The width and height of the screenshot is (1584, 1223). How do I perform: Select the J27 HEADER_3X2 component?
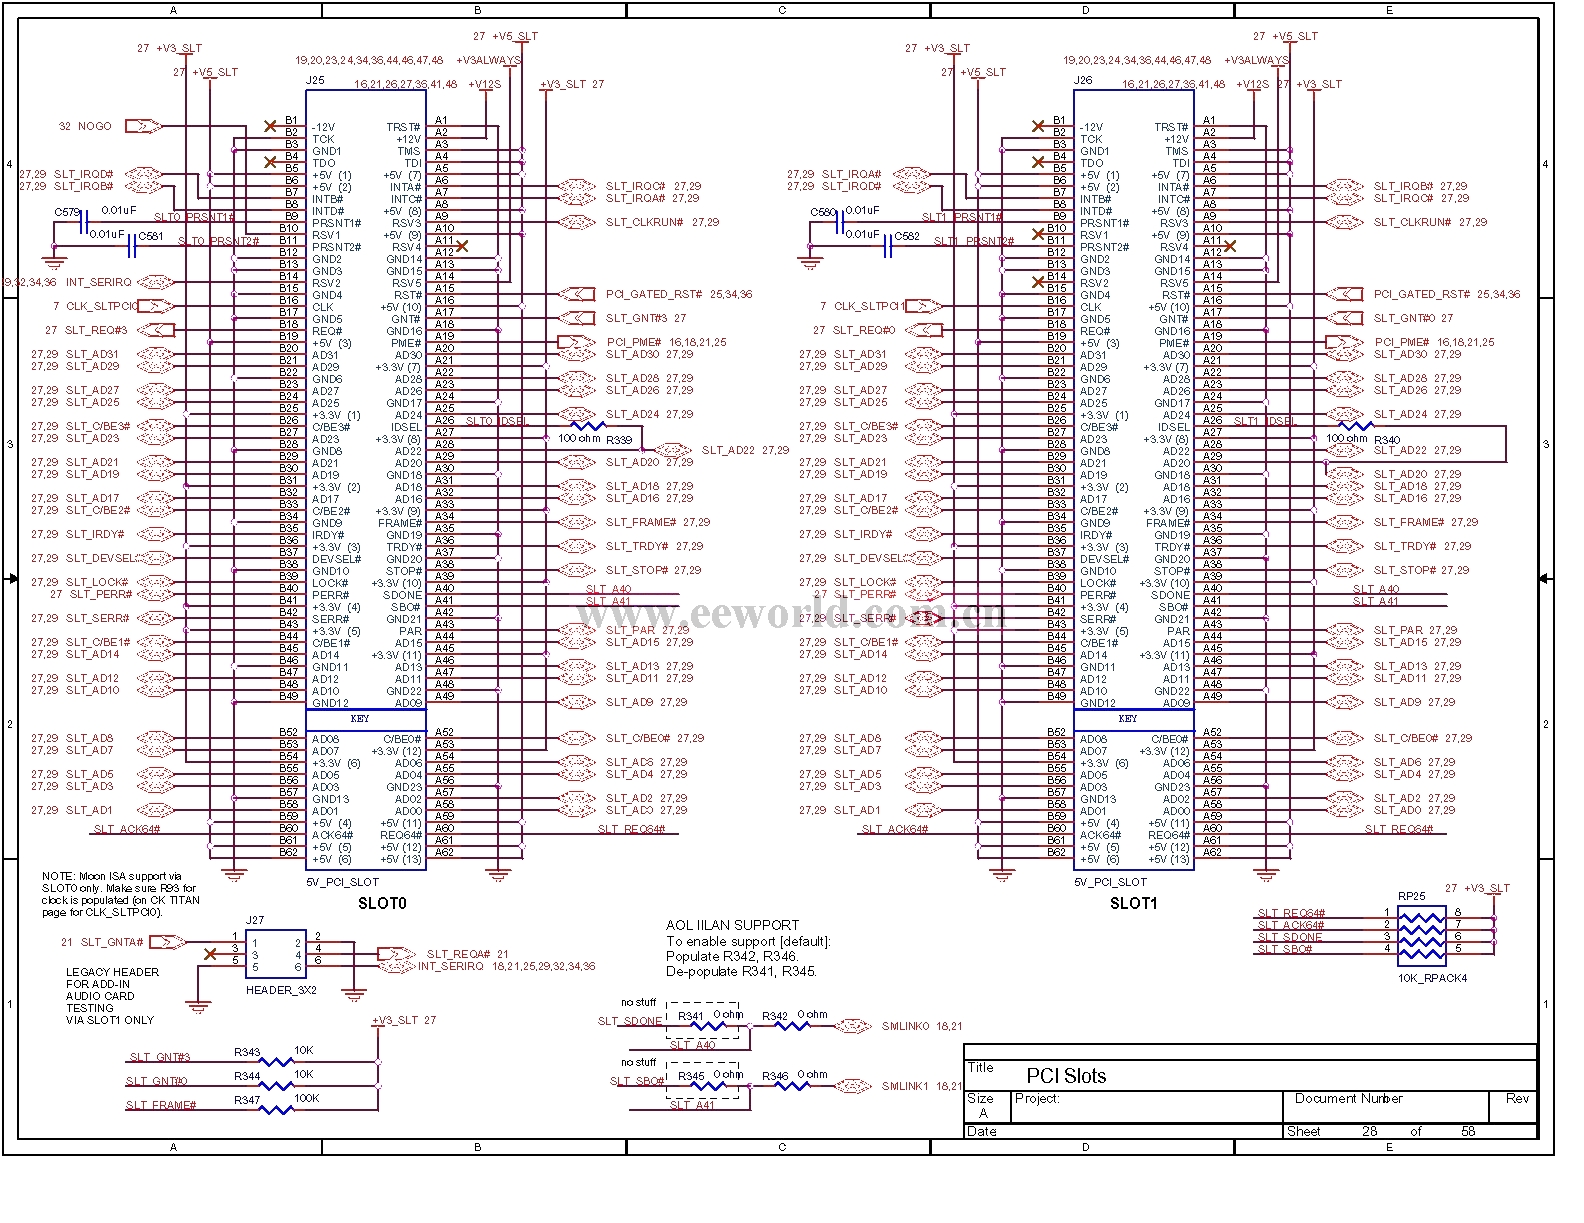coord(274,954)
